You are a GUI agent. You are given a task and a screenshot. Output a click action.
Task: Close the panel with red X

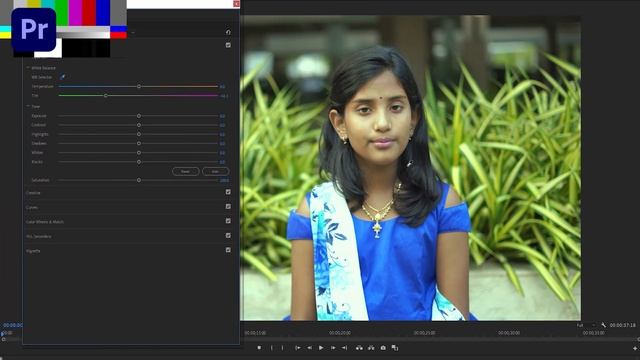(236, 4)
